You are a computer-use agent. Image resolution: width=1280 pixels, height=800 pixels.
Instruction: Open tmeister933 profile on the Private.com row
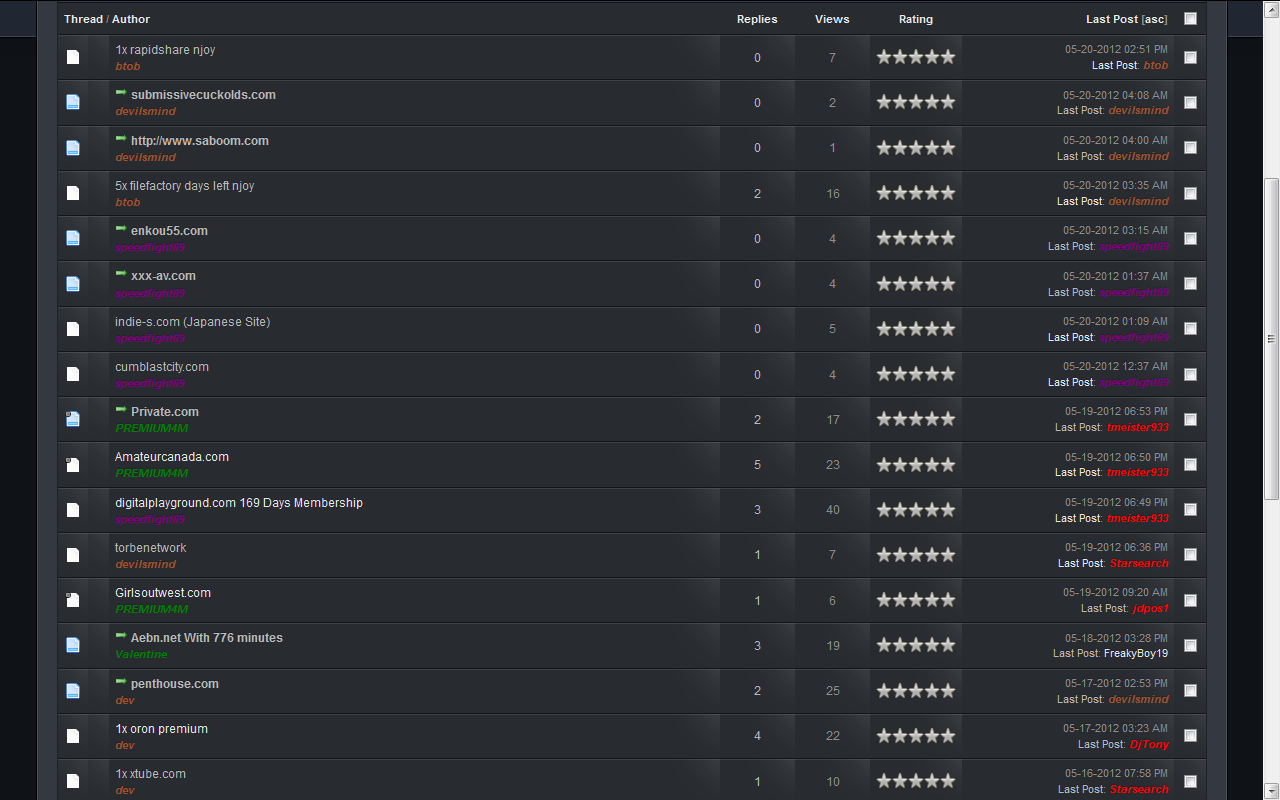tap(1137, 427)
